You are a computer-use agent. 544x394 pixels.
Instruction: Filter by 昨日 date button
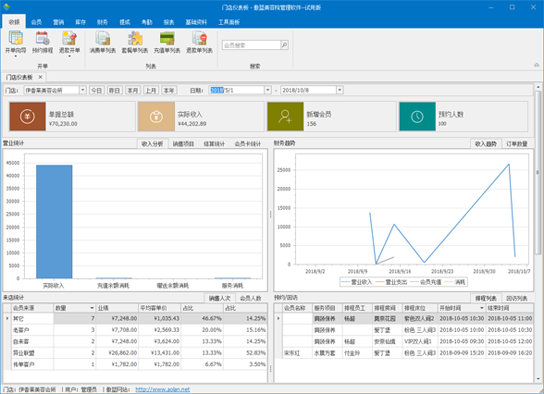(114, 90)
